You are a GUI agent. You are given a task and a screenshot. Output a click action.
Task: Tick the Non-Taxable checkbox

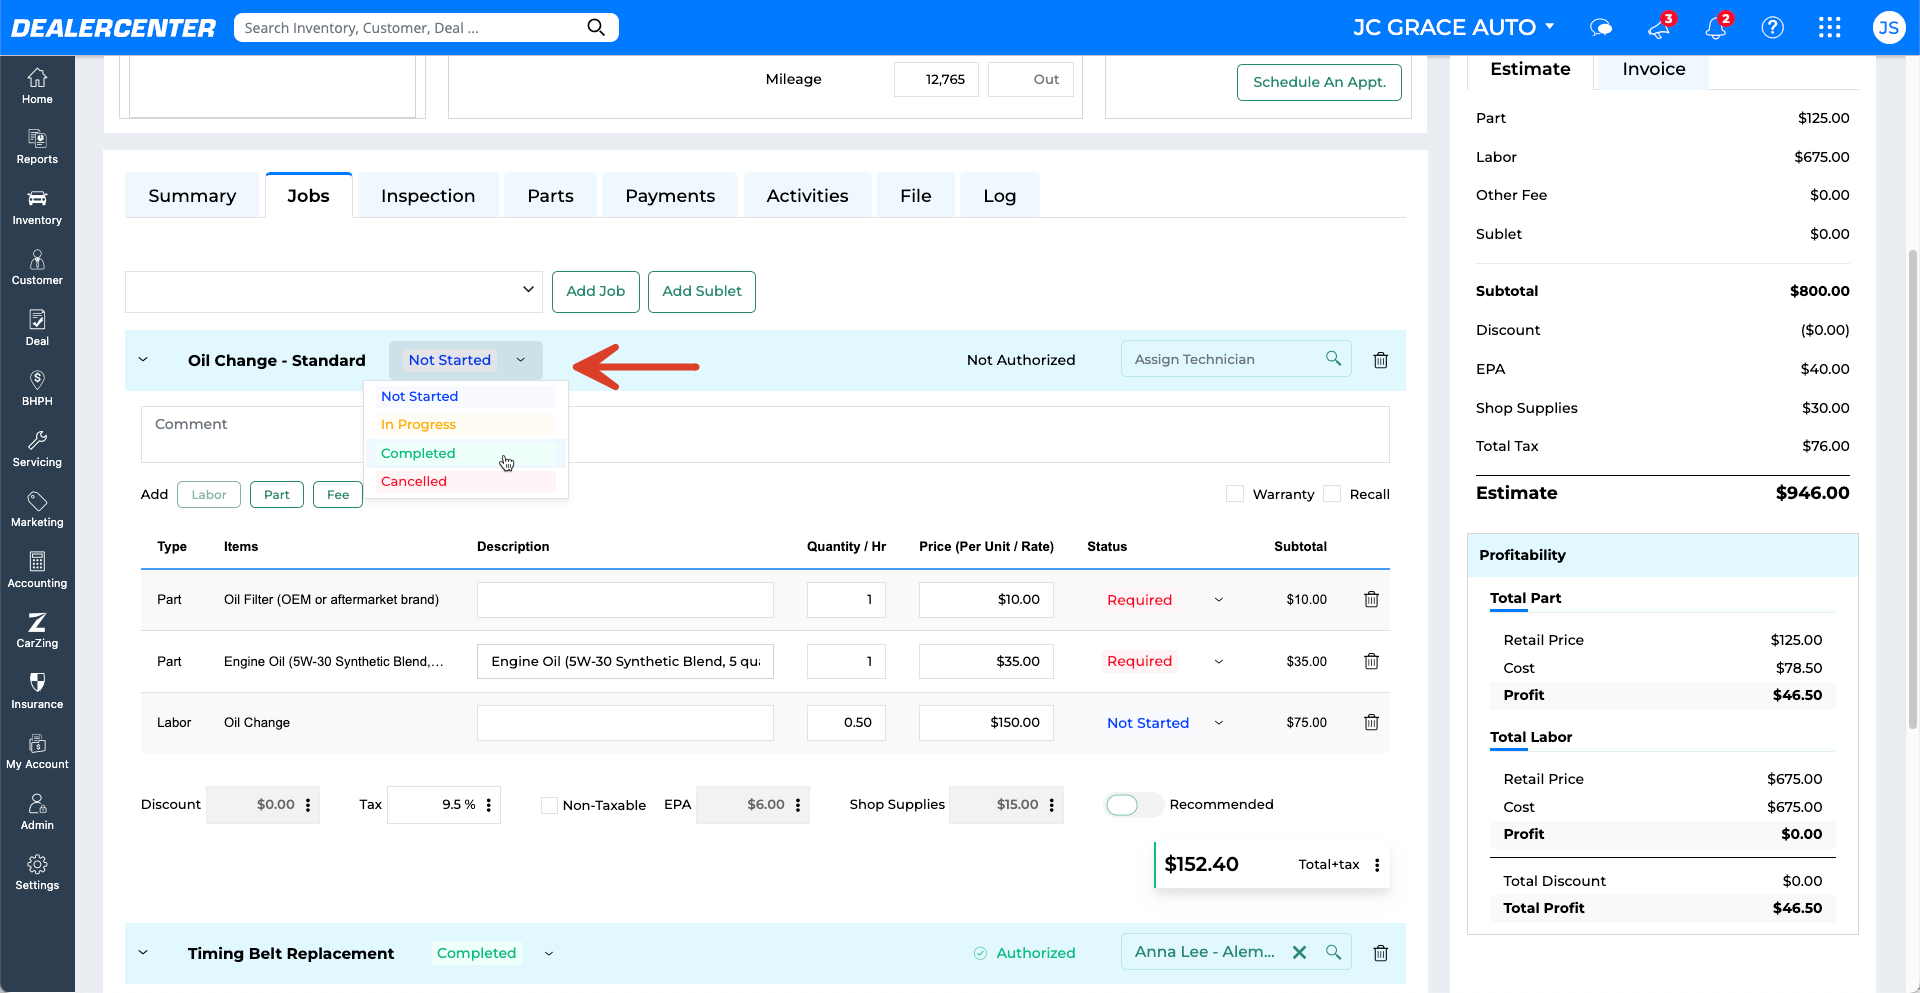click(549, 805)
